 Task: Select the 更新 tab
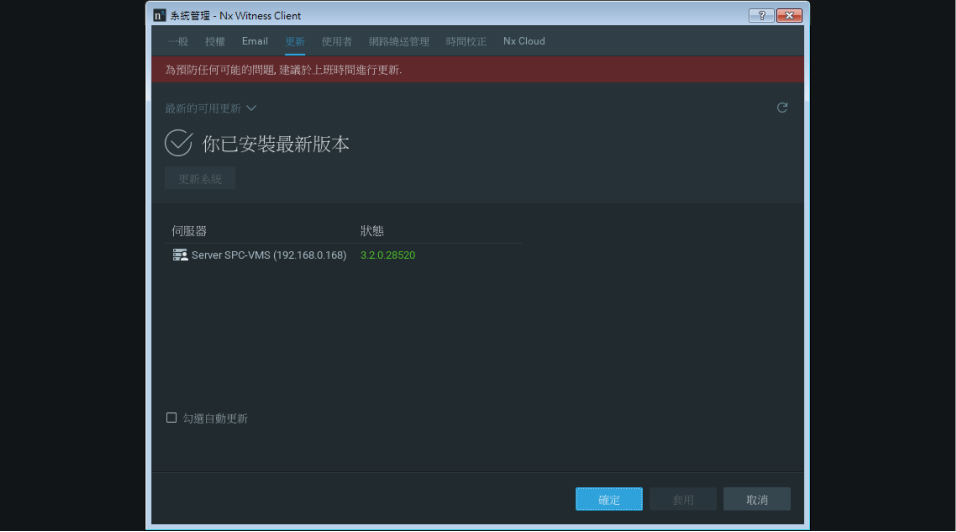[x=295, y=41]
